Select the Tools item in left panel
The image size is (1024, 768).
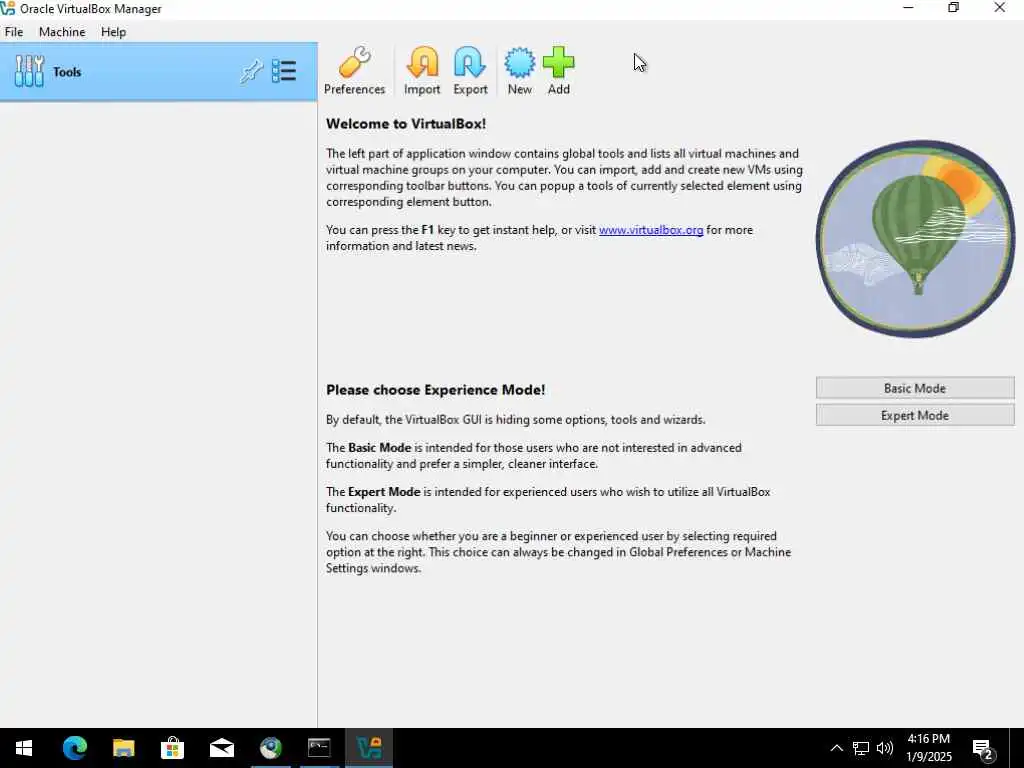point(159,72)
